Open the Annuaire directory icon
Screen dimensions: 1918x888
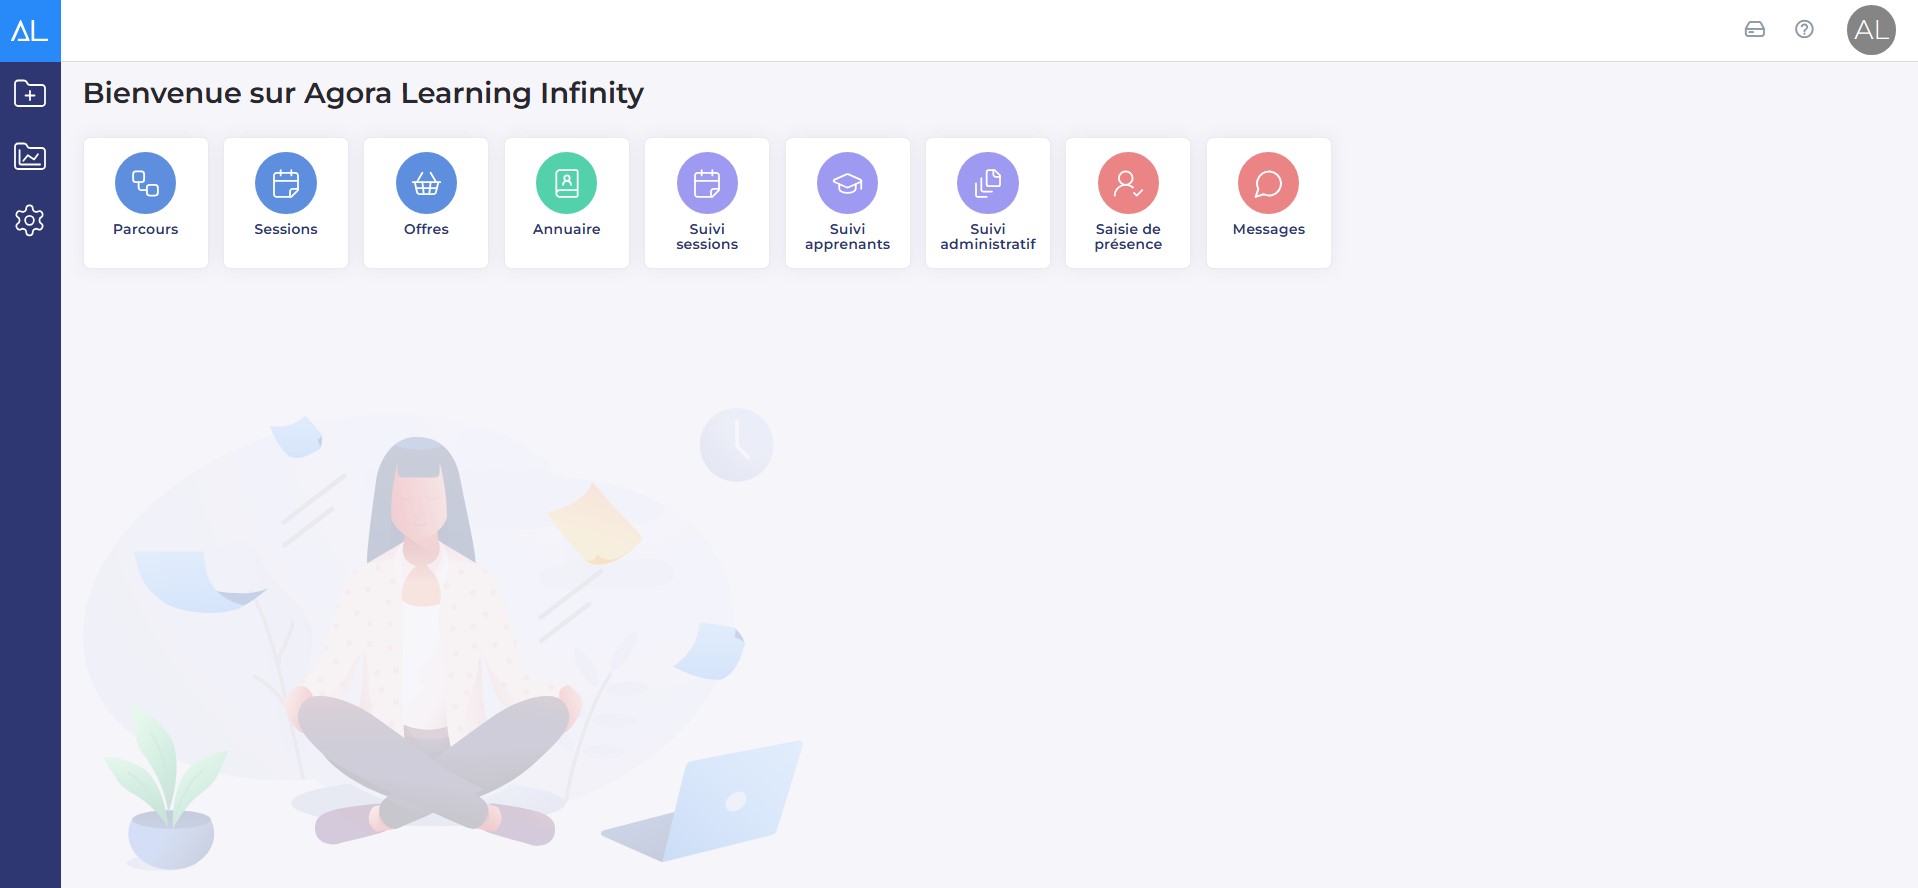click(567, 183)
